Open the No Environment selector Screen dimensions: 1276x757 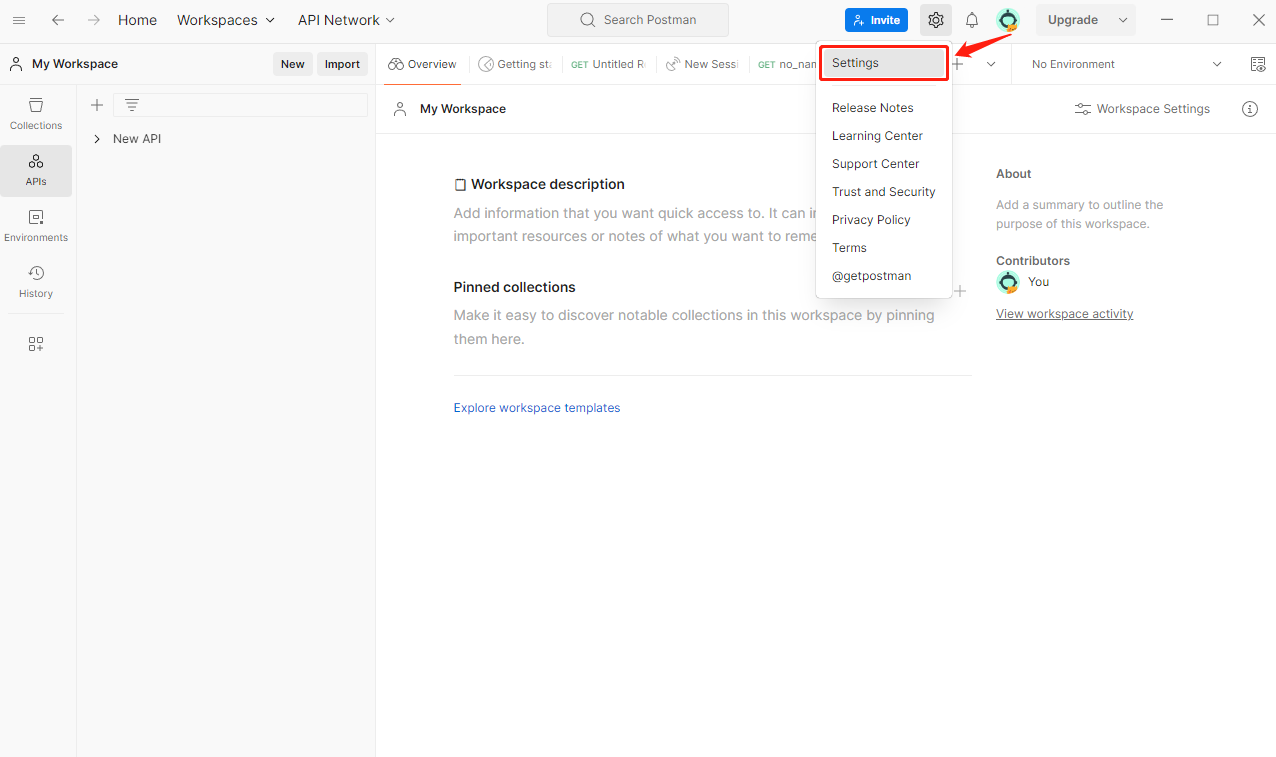[x=1125, y=64]
